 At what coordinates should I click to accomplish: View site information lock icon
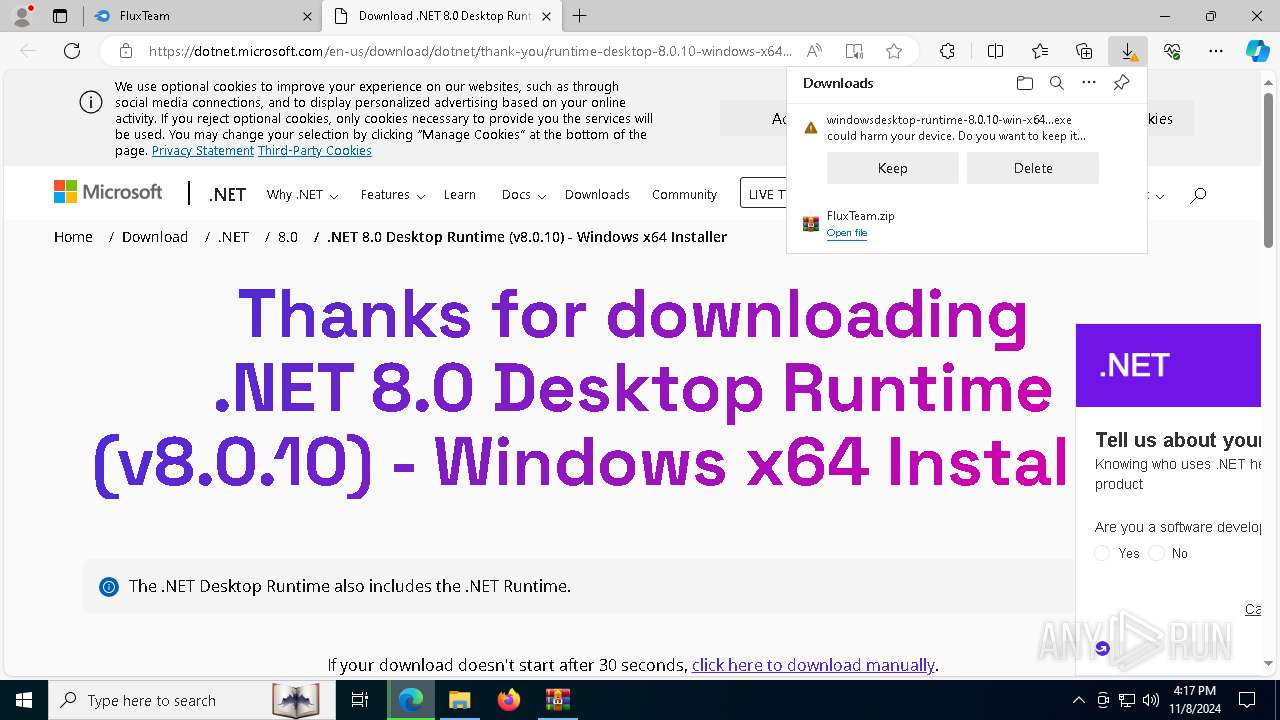coord(125,51)
